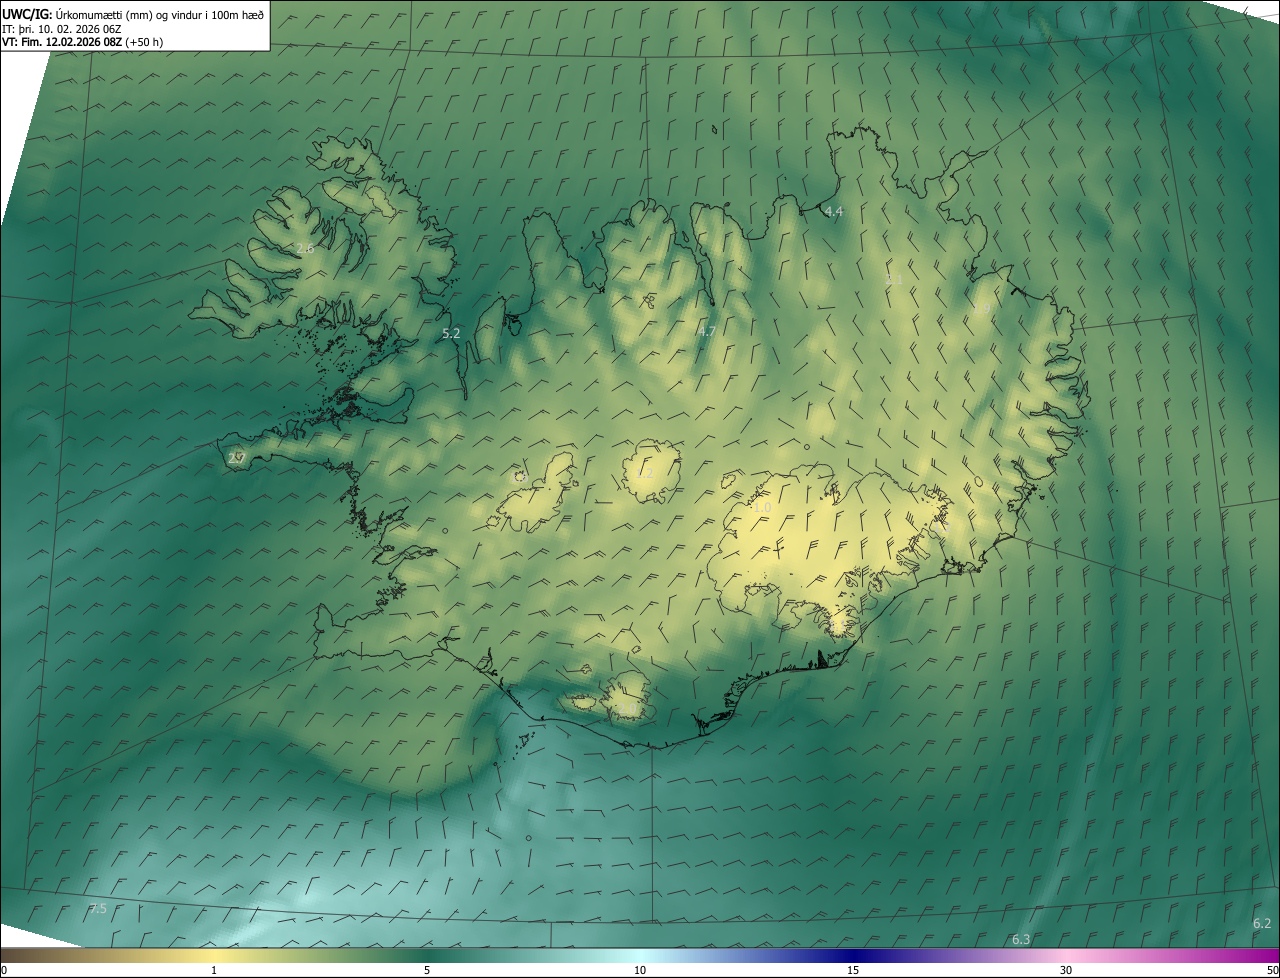Select the 10 tick on the color scale
The height and width of the screenshot is (978, 1280).
[640, 970]
